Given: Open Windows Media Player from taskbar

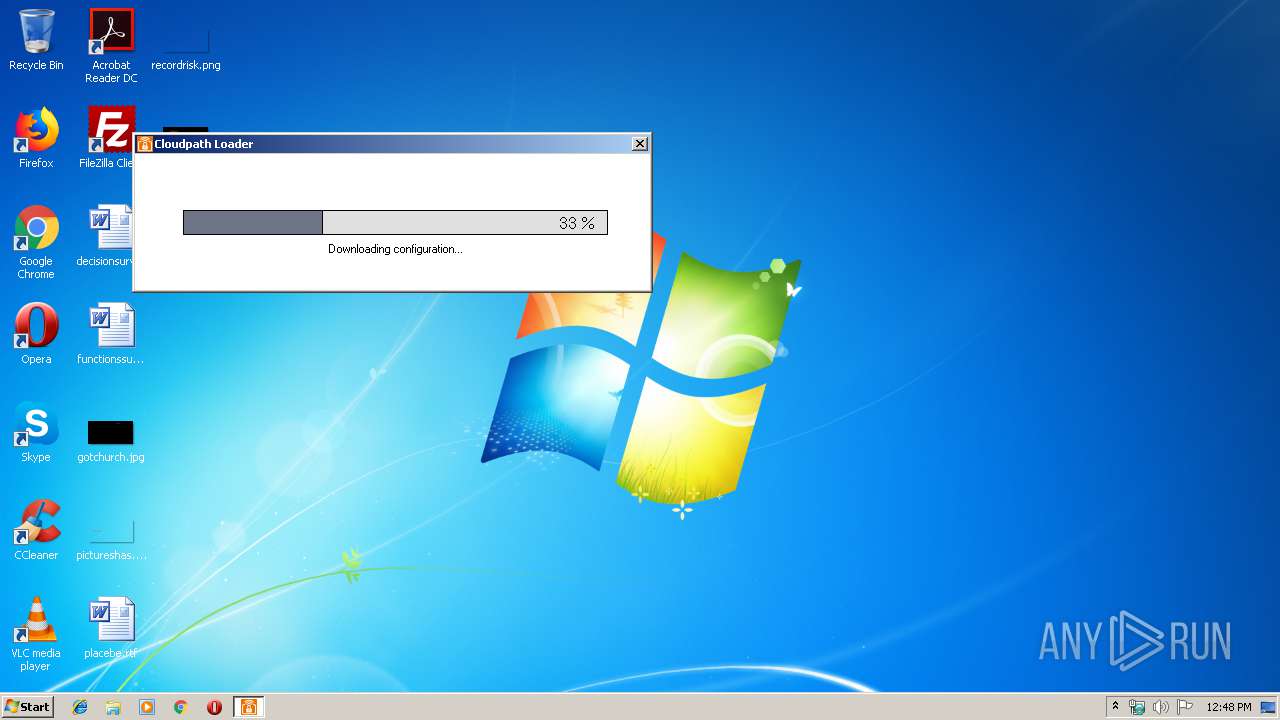Looking at the screenshot, I should (147, 707).
